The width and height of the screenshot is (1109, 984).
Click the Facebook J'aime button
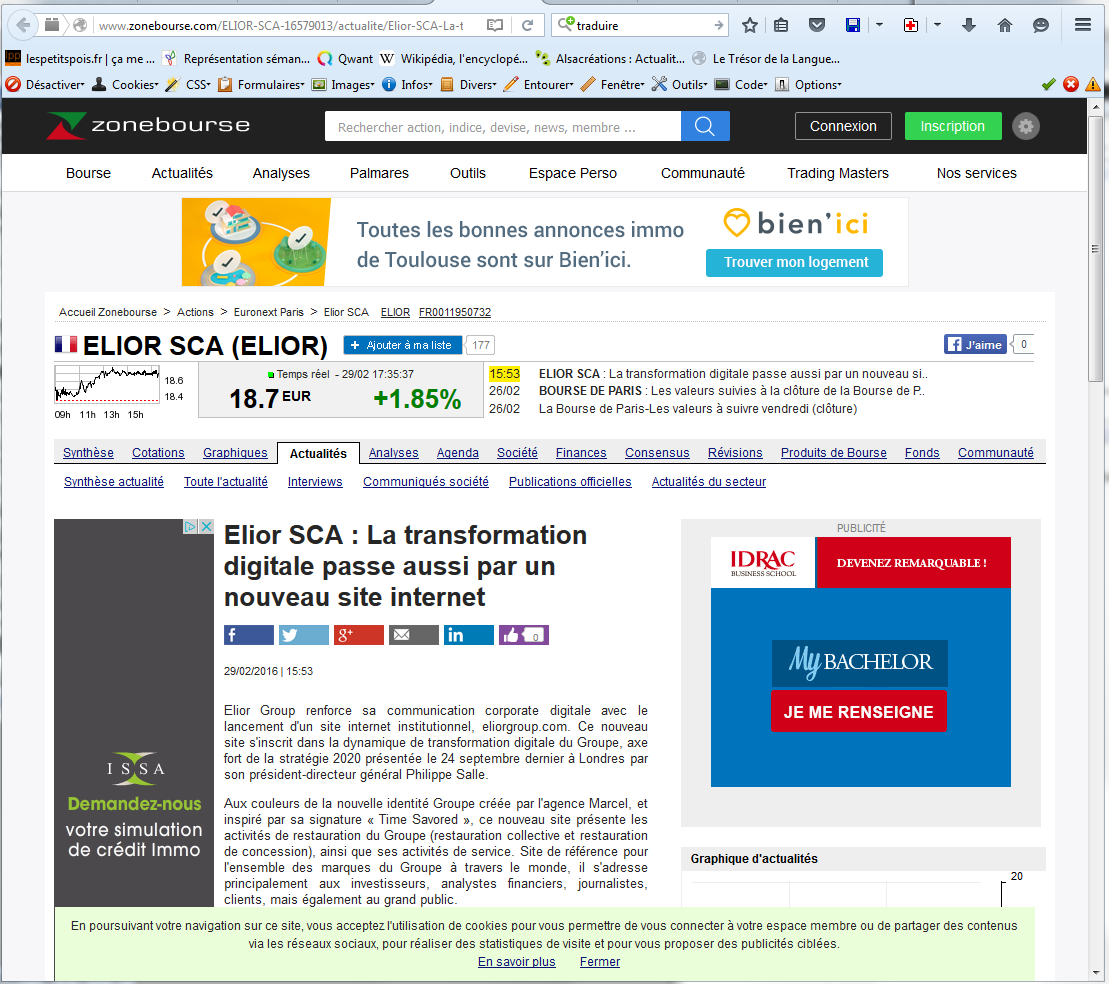coord(975,345)
